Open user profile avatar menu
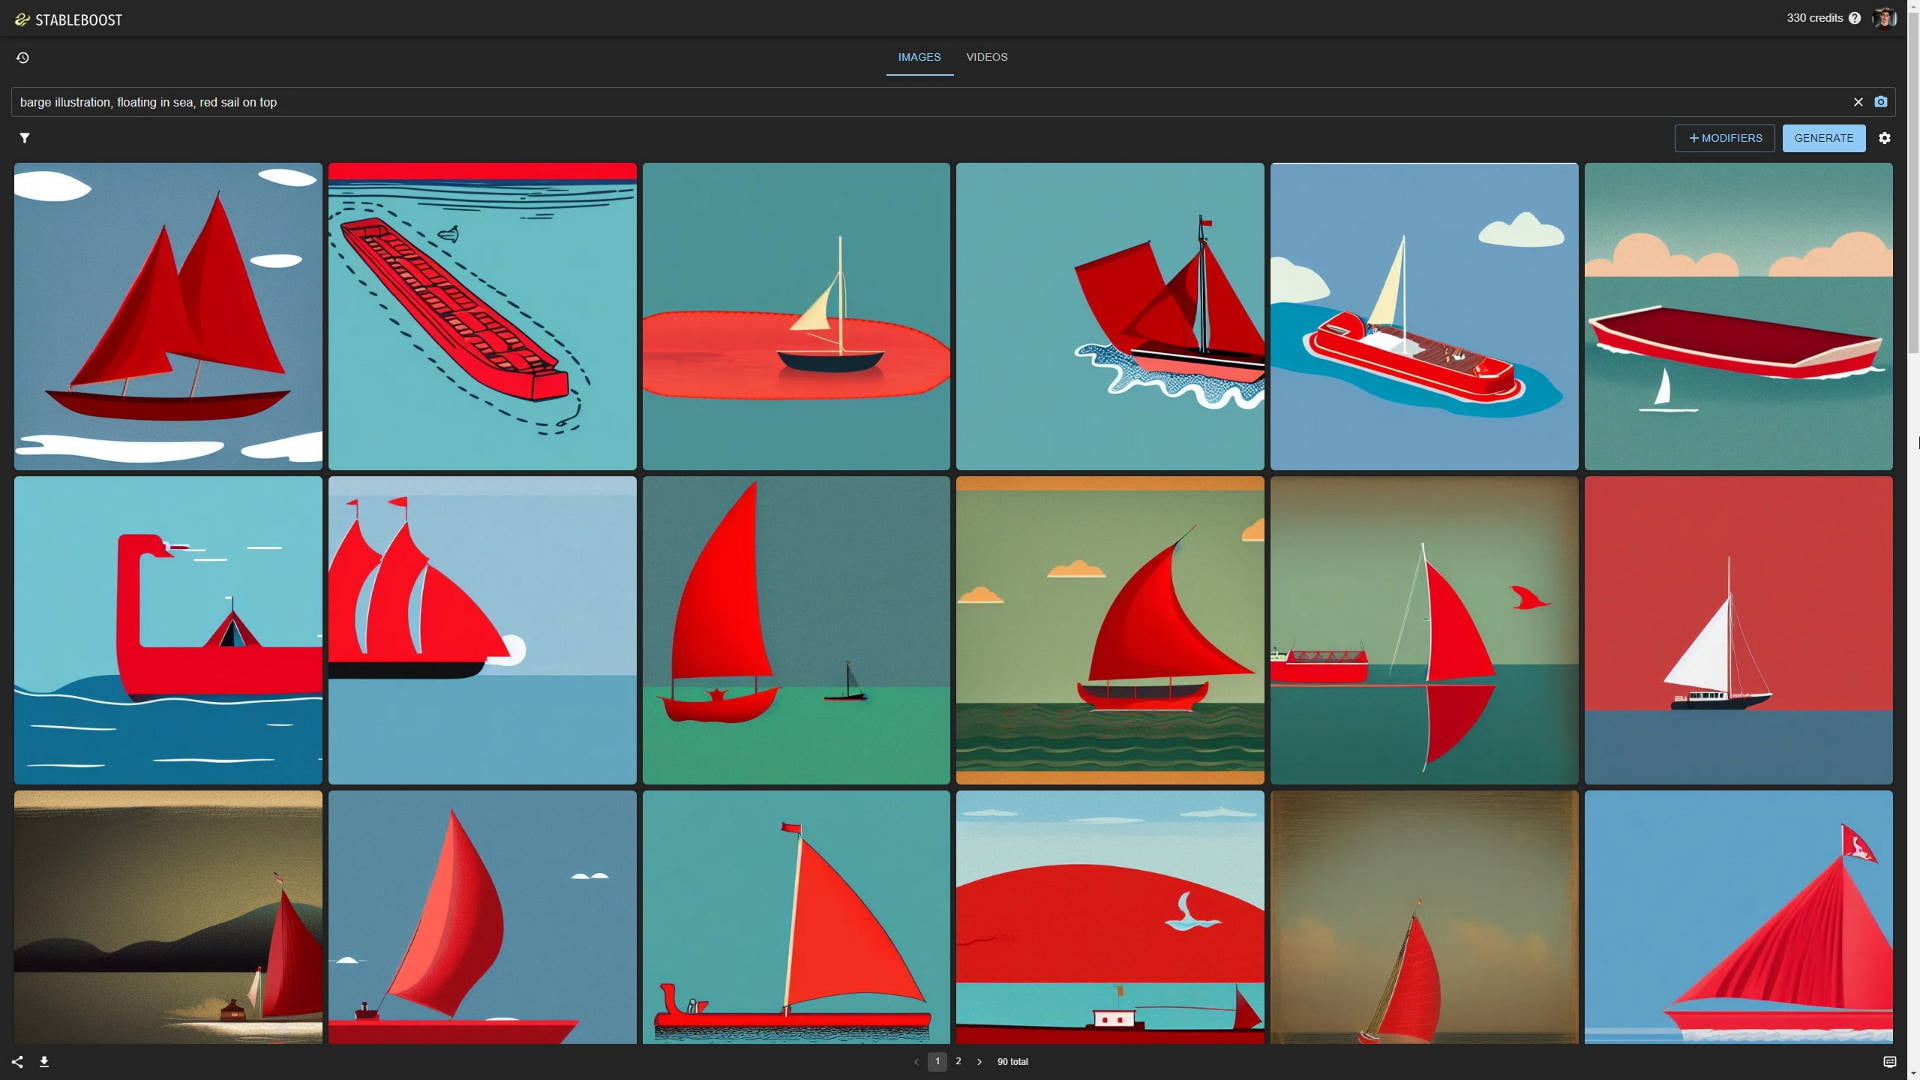The height and width of the screenshot is (1080, 1920). pyautogui.click(x=1884, y=18)
